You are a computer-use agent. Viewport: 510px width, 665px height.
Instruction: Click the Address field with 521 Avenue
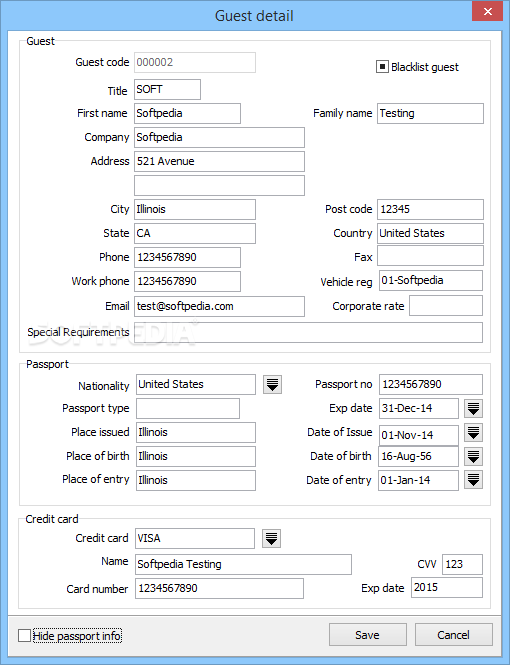(x=219, y=162)
